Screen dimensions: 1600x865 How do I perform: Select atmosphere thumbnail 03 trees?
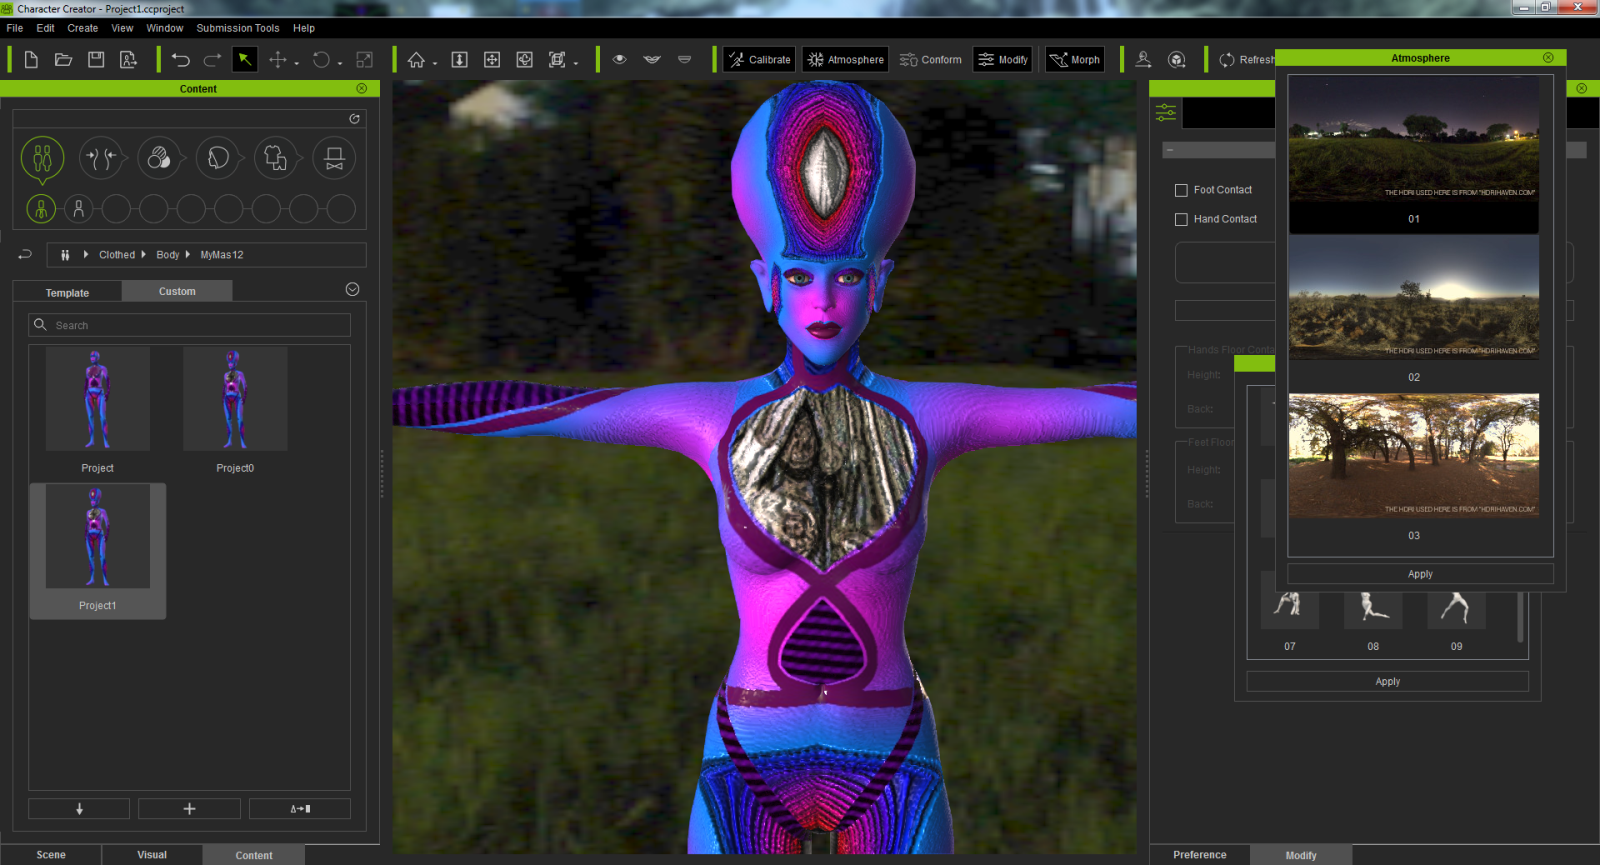pyautogui.click(x=1413, y=456)
